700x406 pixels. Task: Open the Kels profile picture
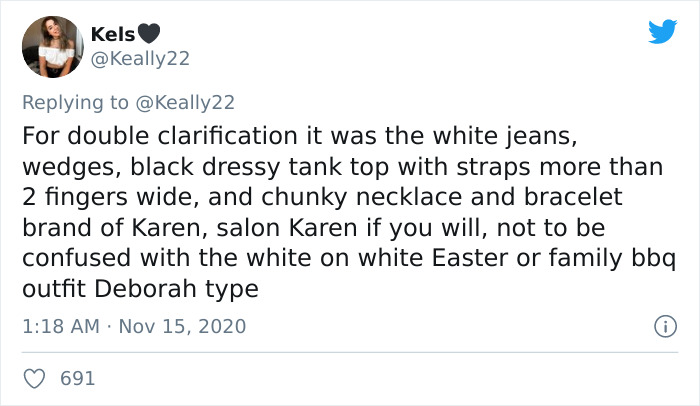click(x=51, y=47)
